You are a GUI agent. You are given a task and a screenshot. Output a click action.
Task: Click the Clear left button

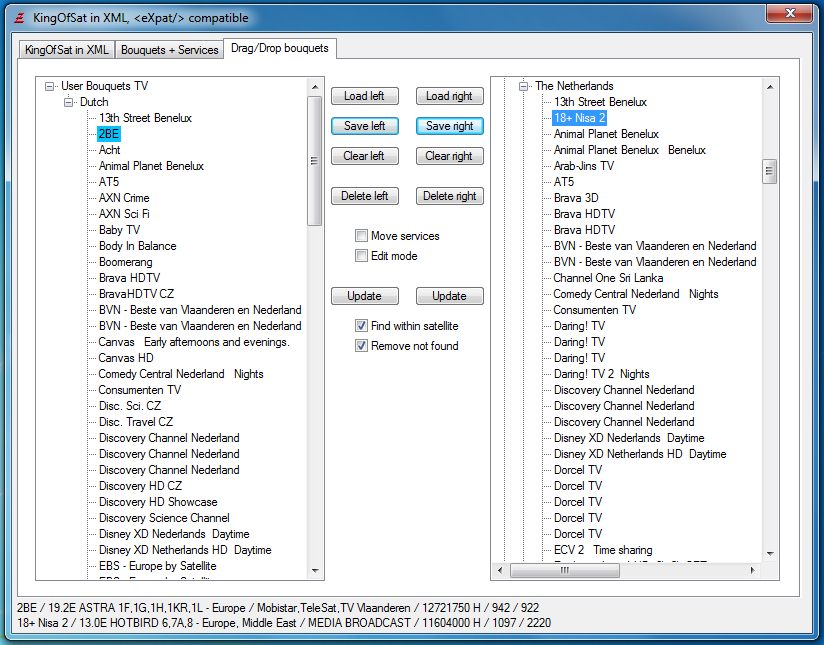tap(365, 156)
